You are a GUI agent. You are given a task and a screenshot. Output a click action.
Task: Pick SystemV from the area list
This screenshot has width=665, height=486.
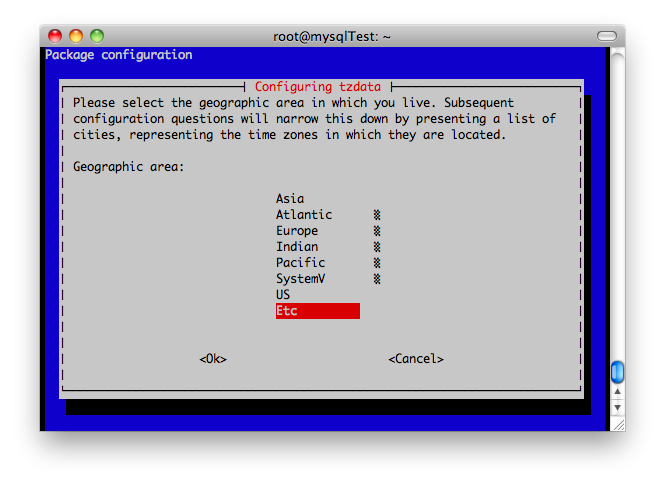pyautogui.click(x=300, y=279)
